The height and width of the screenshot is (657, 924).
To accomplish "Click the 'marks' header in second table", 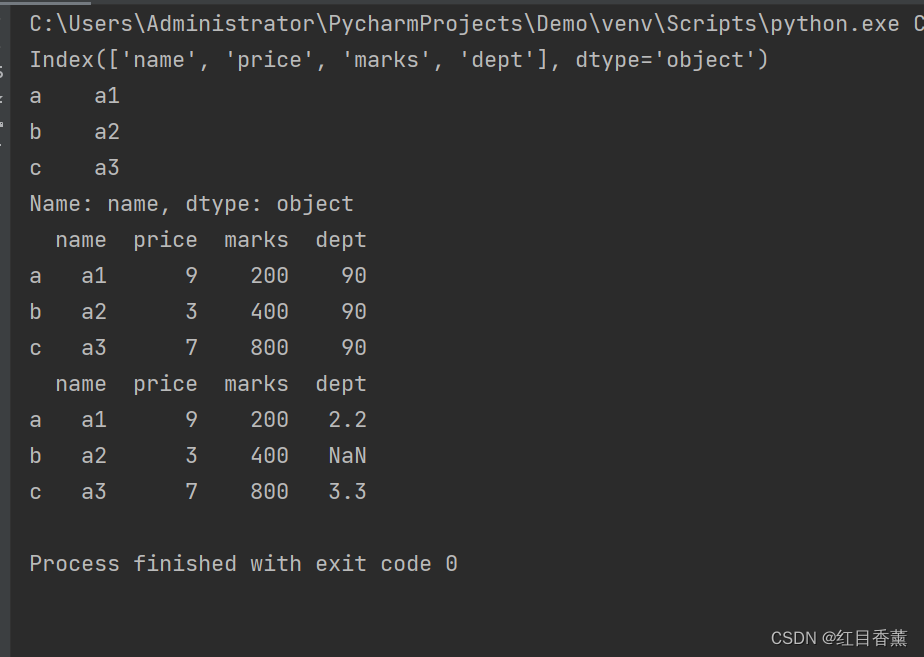I will pos(256,384).
